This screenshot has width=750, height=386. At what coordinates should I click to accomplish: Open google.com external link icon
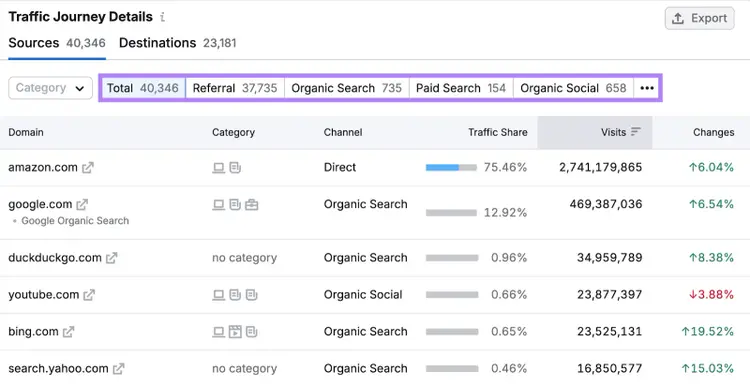[82, 204]
